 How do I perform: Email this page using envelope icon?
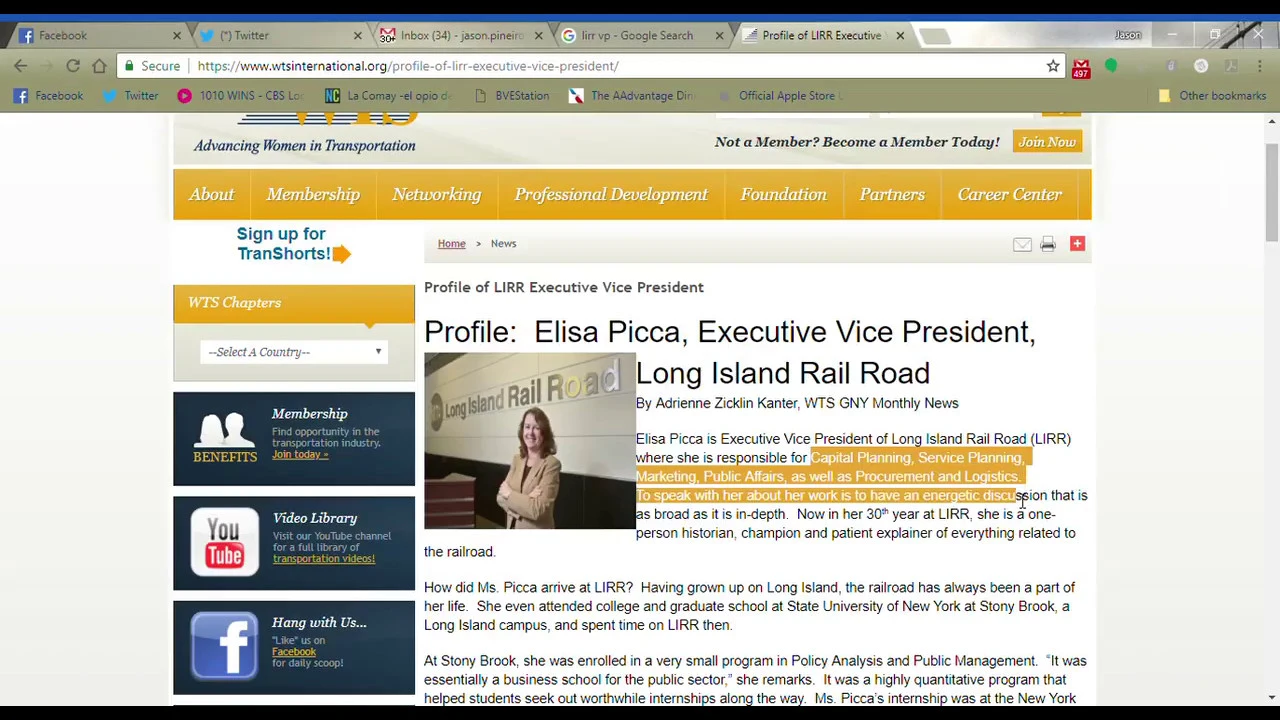click(x=1022, y=244)
